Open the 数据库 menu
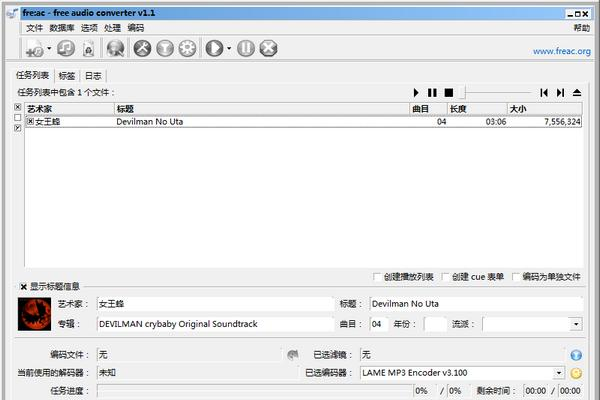The height and width of the screenshot is (400, 600). (62, 28)
